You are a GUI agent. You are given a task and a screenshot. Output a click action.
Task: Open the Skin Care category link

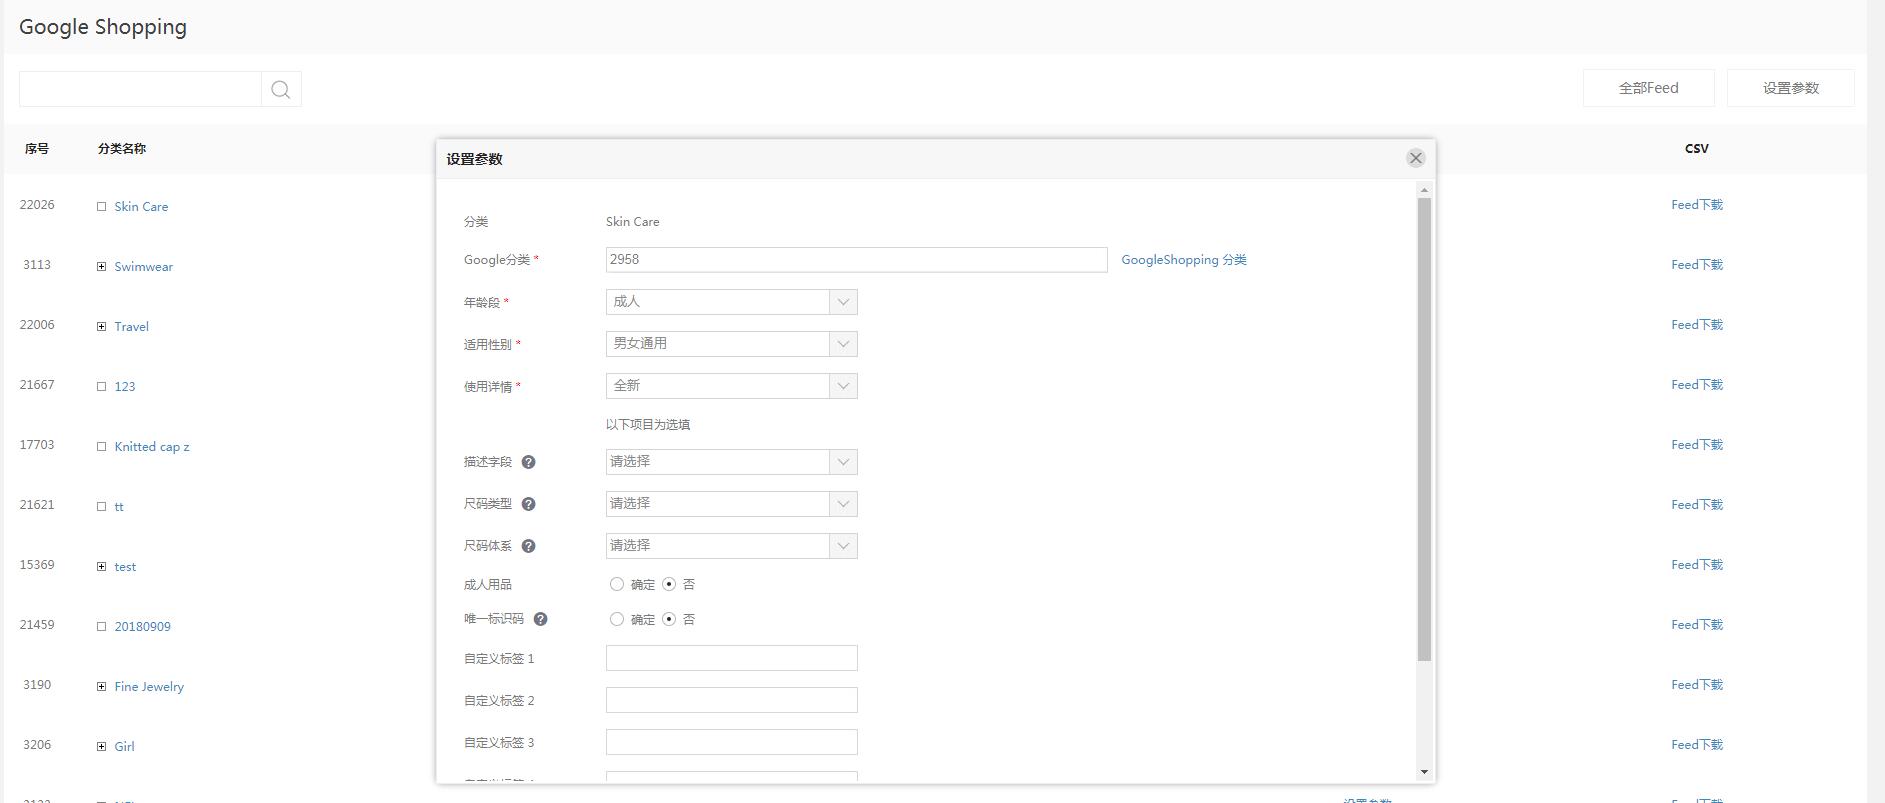point(141,207)
